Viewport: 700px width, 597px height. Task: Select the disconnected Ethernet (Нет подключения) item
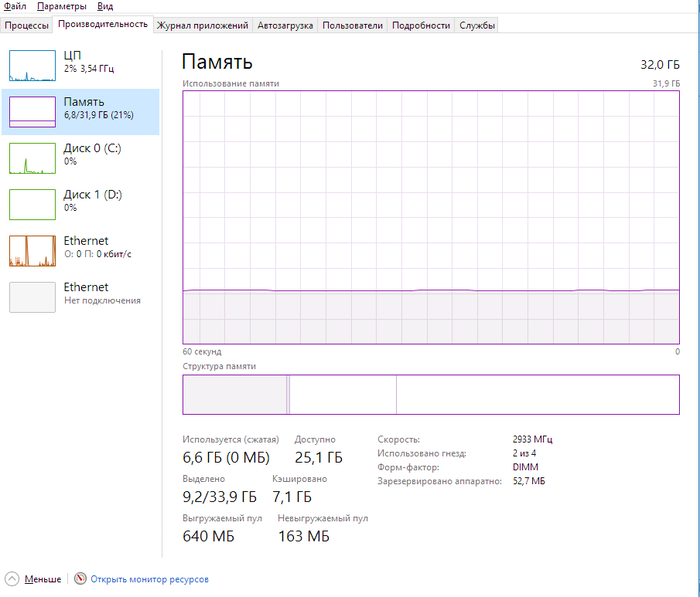tap(32, 297)
